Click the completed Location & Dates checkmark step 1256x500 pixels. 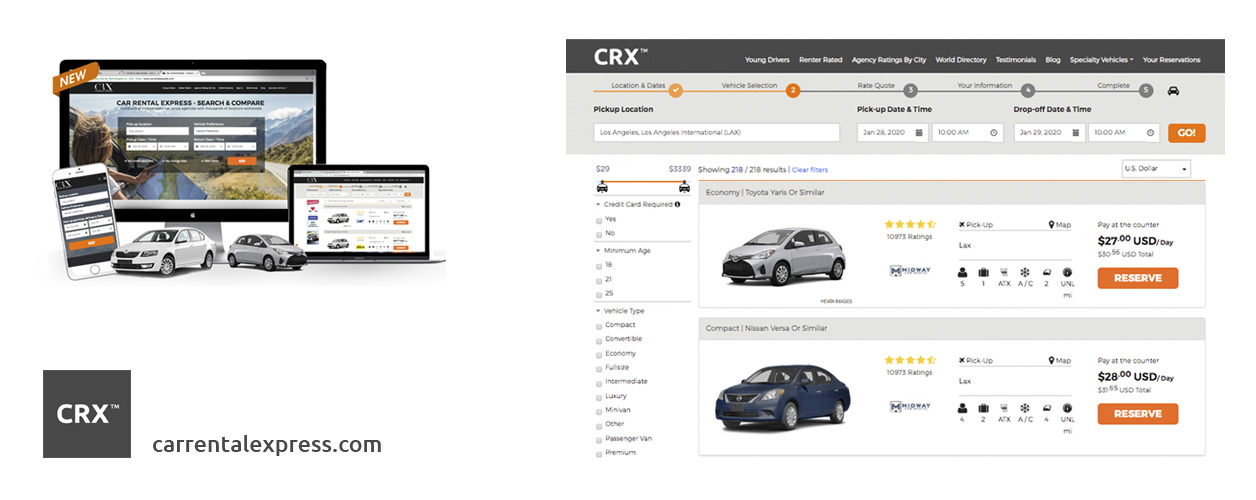676,90
